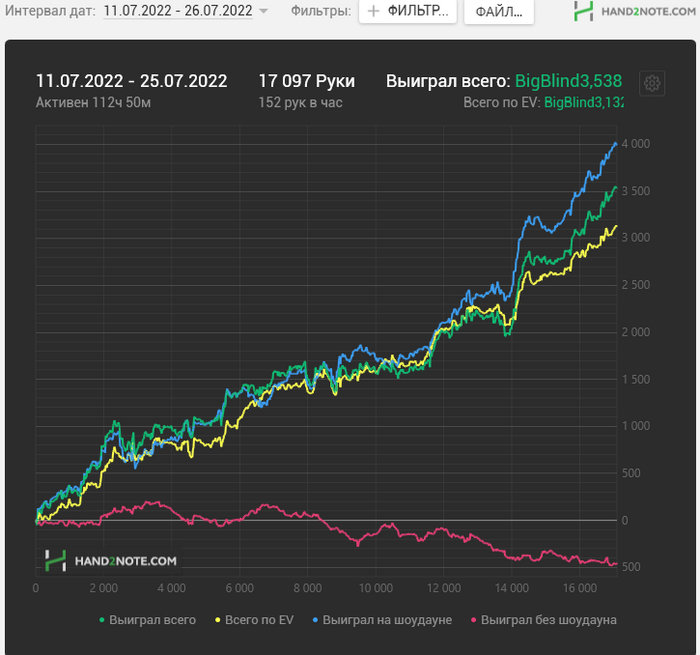This screenshot has height=655, width=700.
Task: Click the green dot next to Выиграл всего
Action: (x=102, y=620)
